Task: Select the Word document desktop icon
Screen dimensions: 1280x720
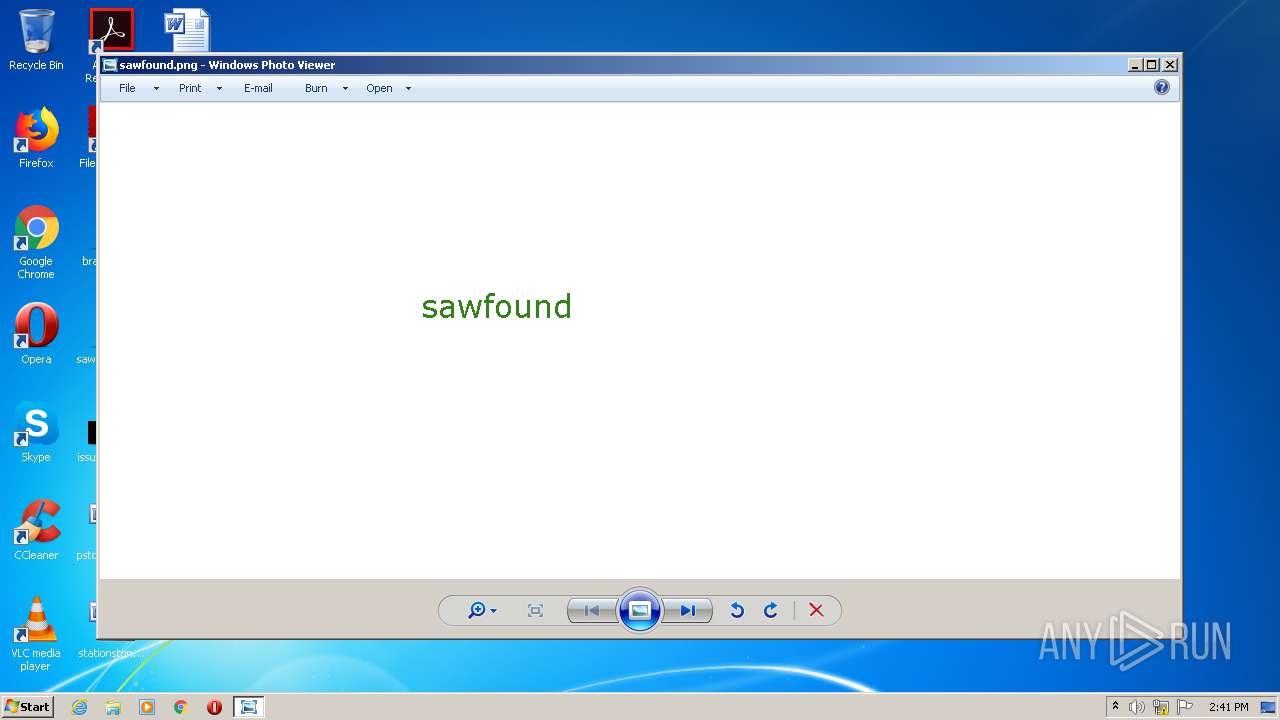Action: (187, 30)
